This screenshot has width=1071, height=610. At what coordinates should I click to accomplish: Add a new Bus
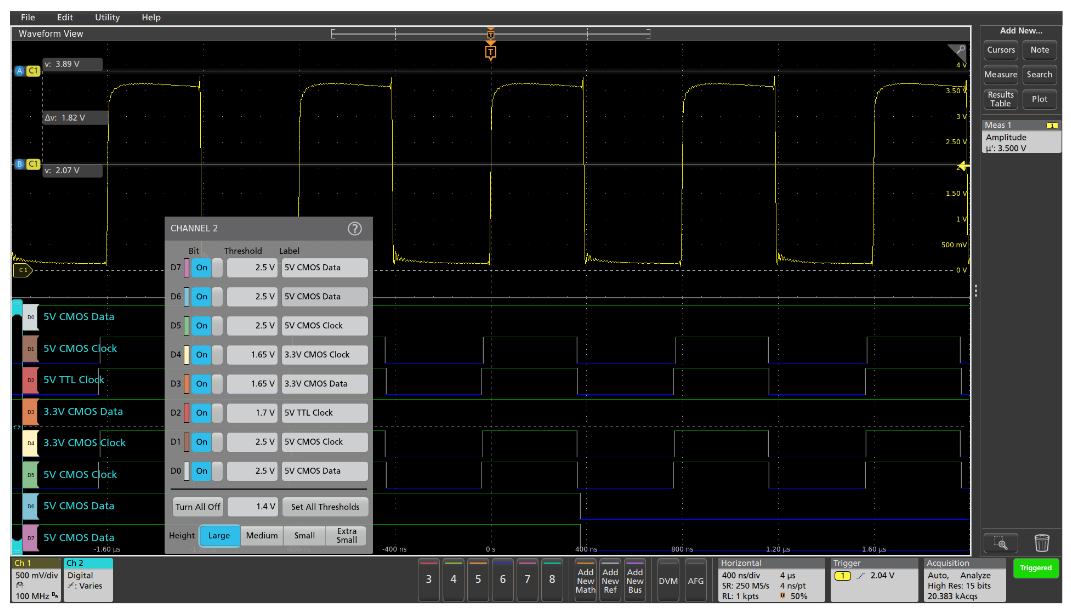[x=636, y=579]
